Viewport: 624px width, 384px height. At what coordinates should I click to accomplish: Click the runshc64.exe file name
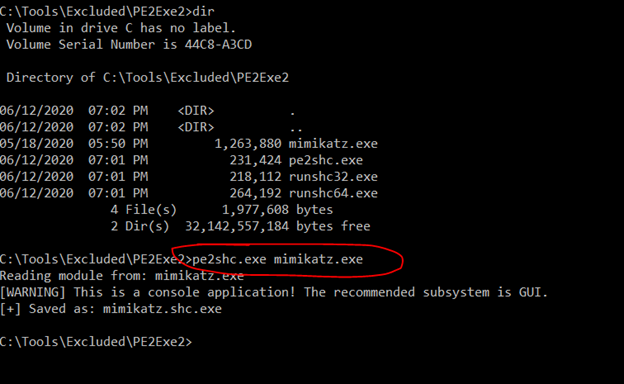(x=333, y=193)
